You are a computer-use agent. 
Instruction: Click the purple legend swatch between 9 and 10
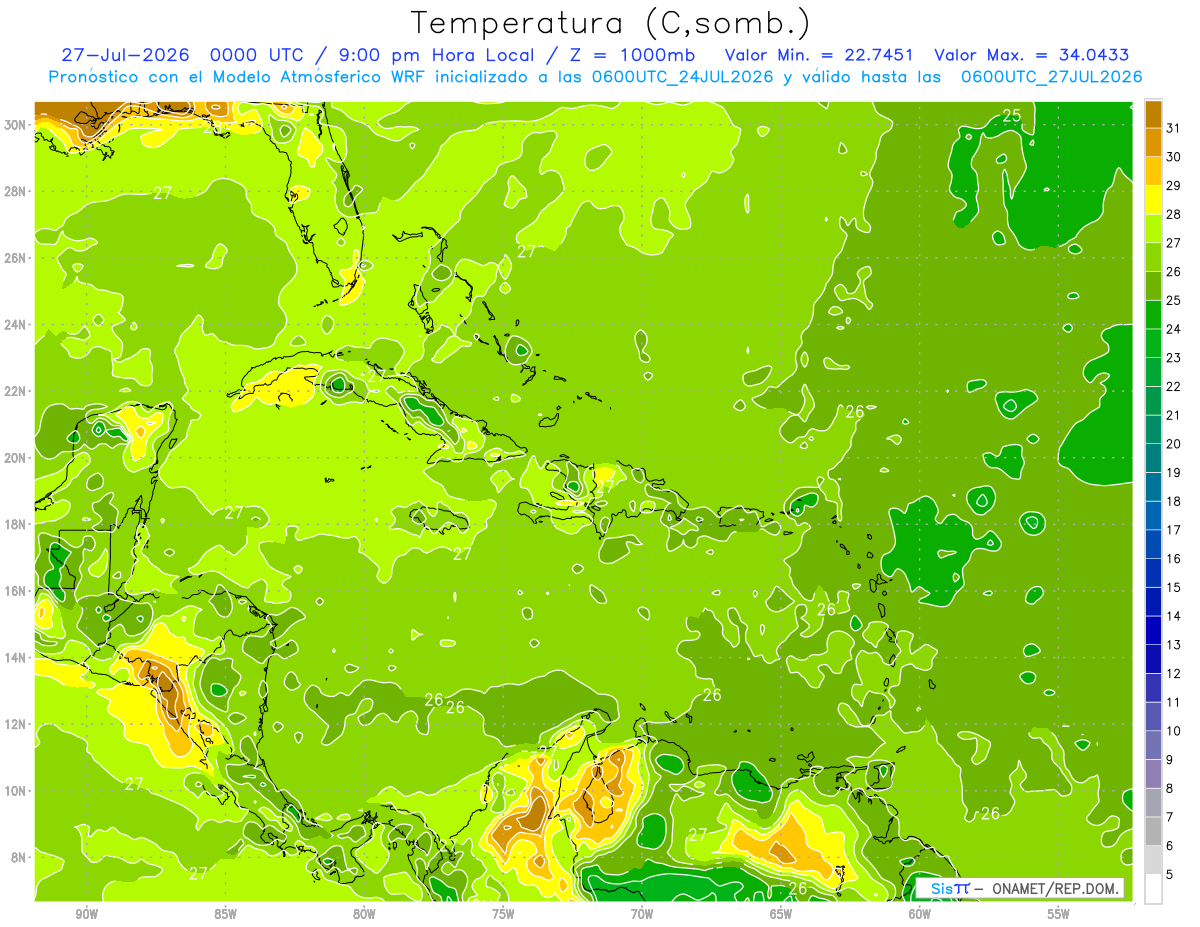pos(1153,745)
